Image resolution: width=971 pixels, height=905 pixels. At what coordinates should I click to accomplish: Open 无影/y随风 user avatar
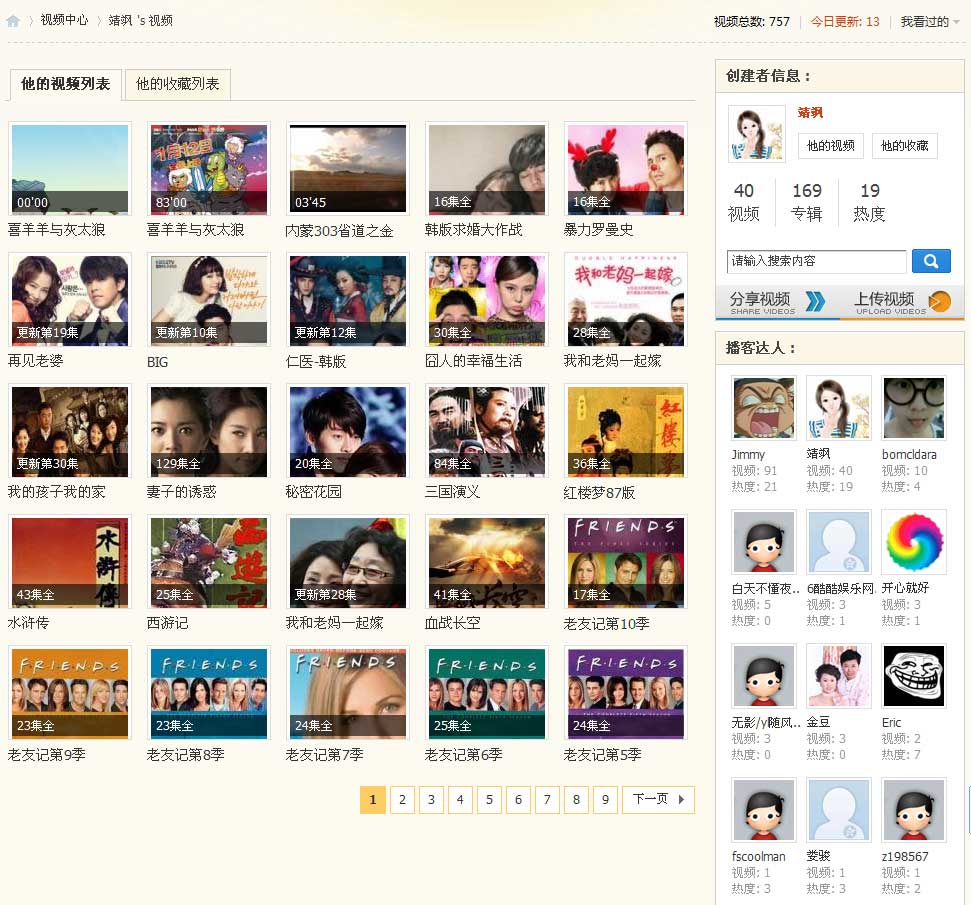point(764,675)
